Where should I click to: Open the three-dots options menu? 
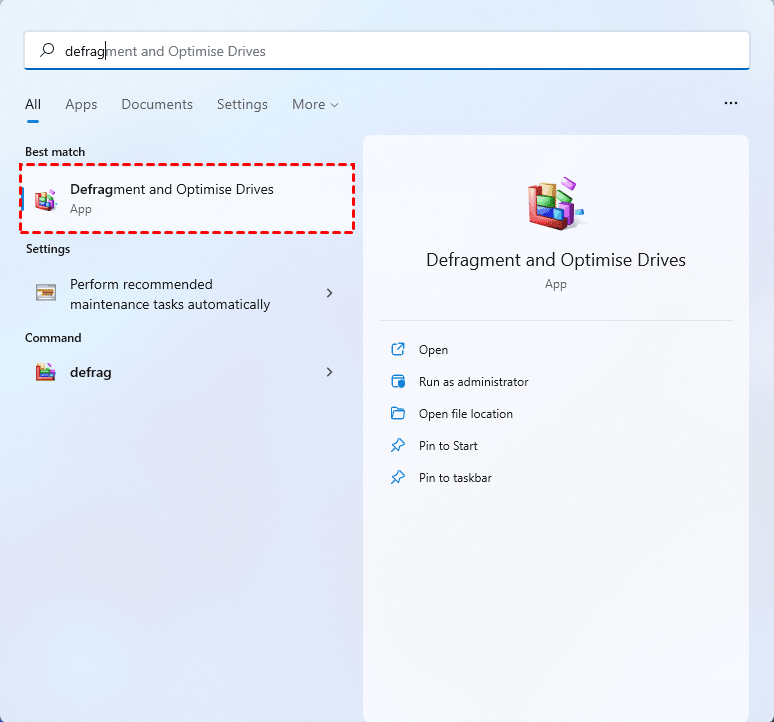(731, 103)
